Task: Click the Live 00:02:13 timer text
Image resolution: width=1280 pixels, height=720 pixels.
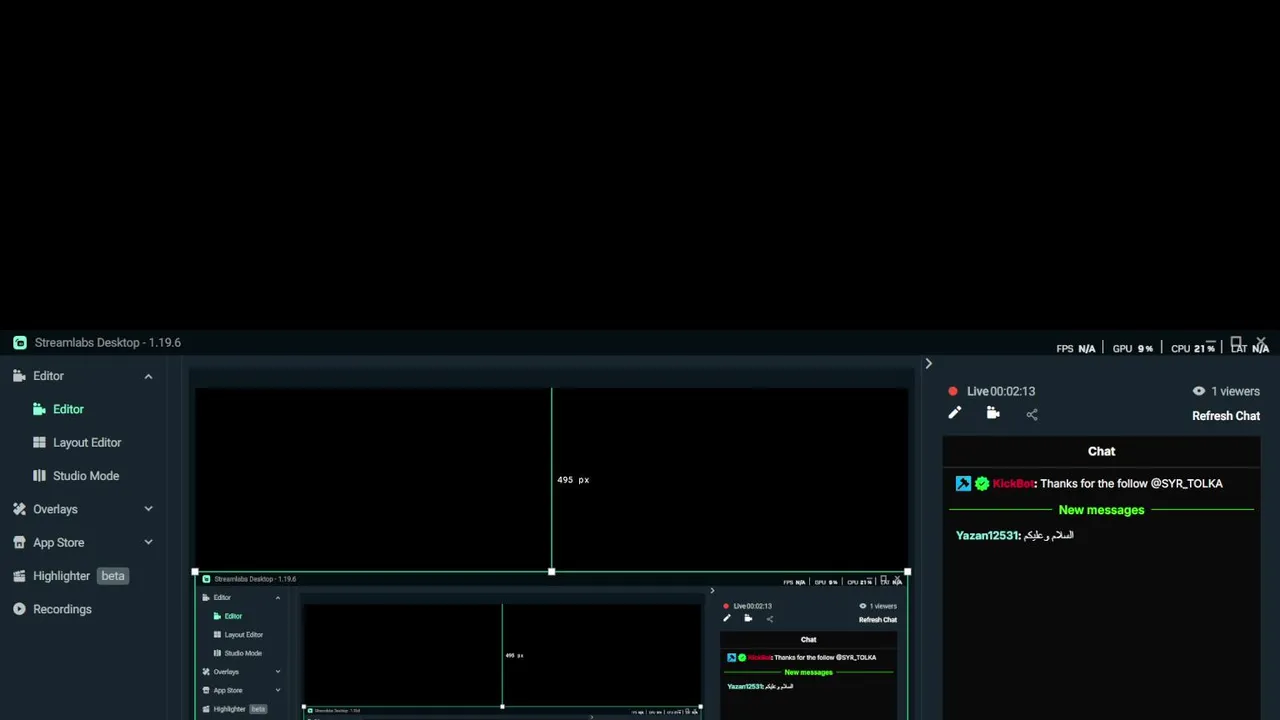Action: point(1001,391)
